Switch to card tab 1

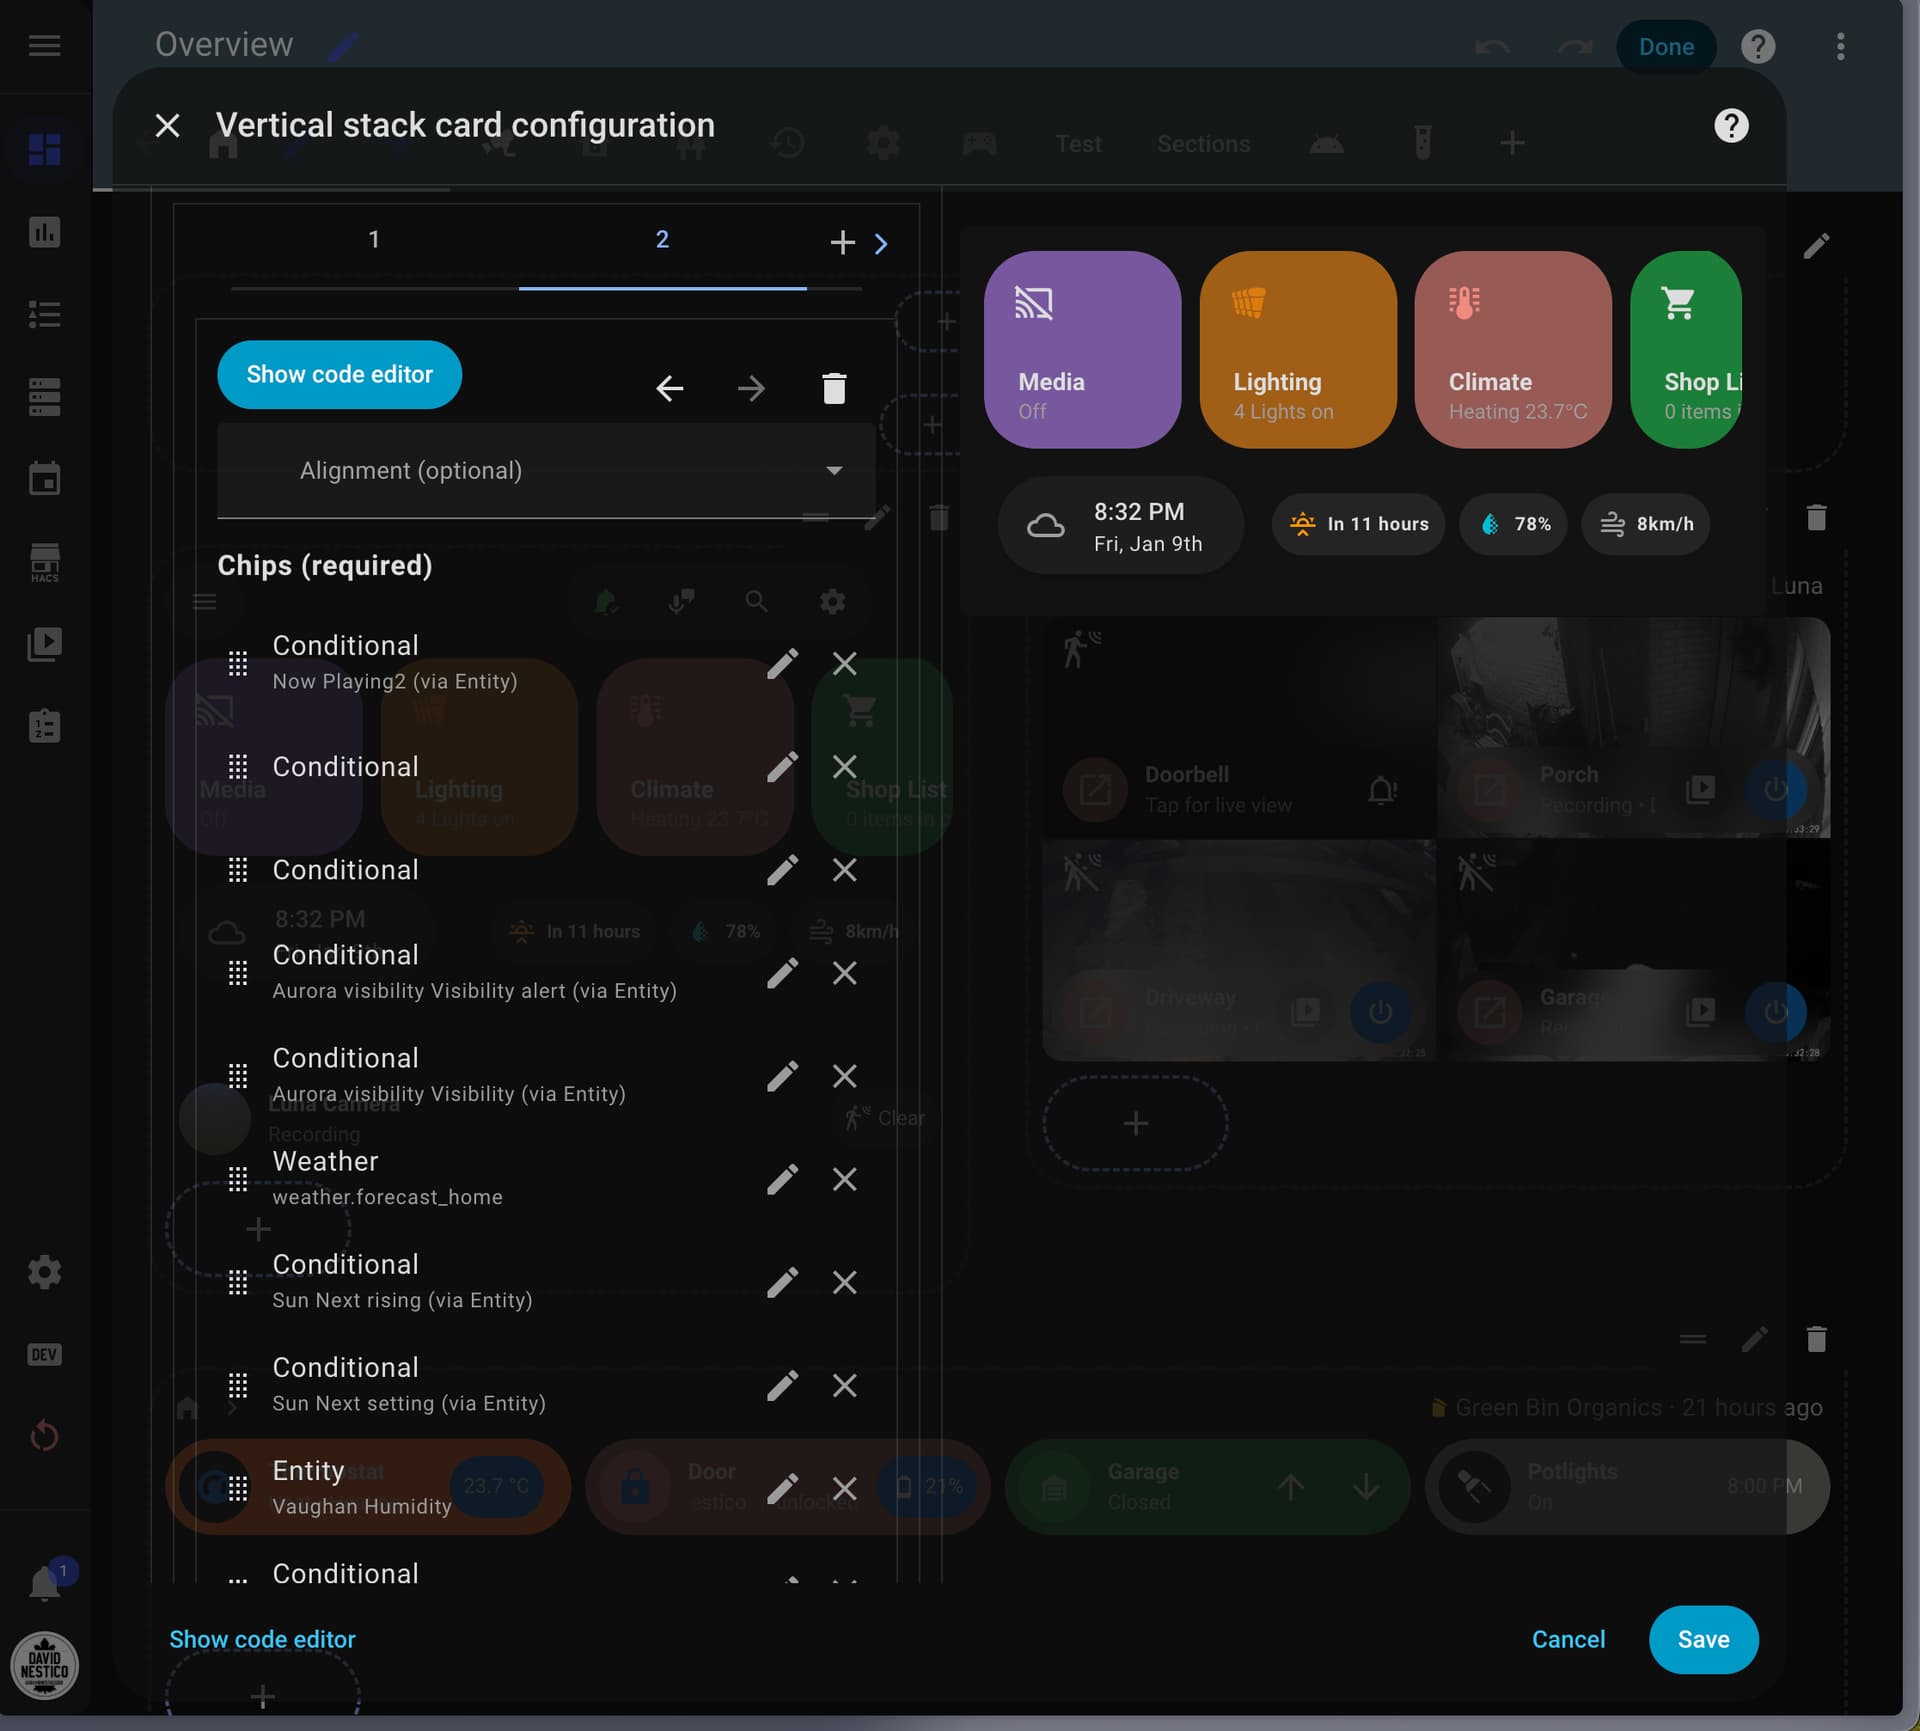[x=374, y=240]
